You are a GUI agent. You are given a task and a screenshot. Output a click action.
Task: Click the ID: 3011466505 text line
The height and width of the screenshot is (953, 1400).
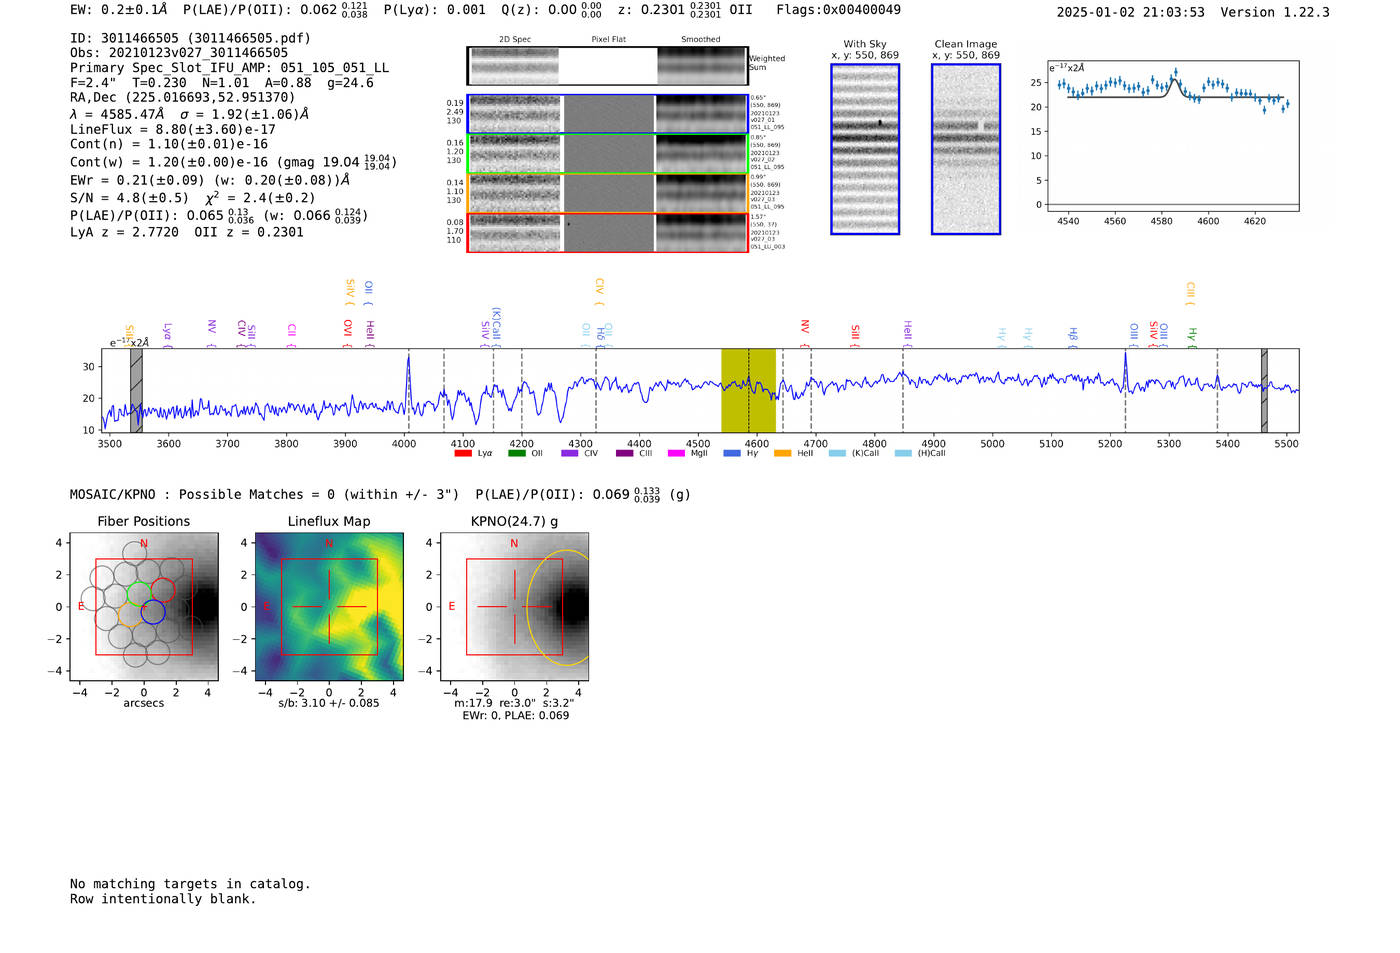[x=190, y=38]
